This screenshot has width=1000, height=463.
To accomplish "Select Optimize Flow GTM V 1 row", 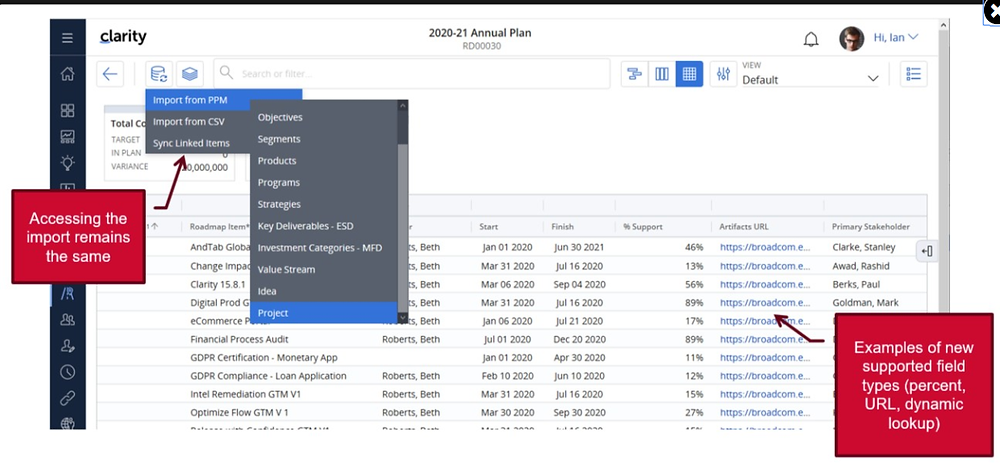I will click(511, 413).
